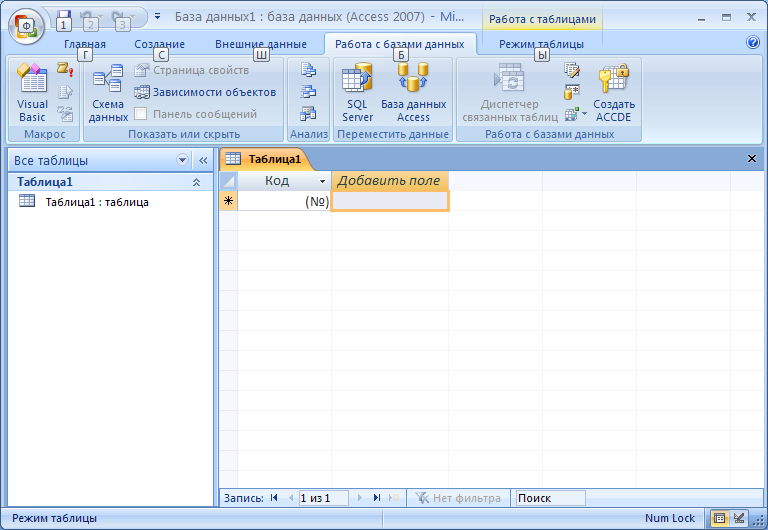This screenshot has height=530, width=768.
Task: Open Диспетчер связанных таблиц
Action: click(x=510, y=93)
